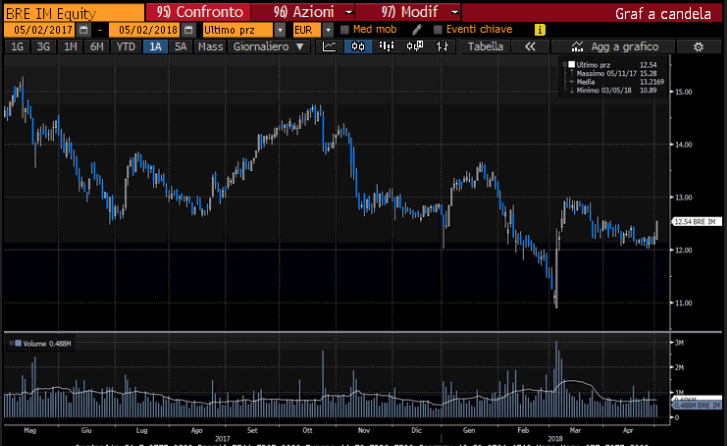
Task: Click Agg a grafico chart icon
Action: (x=577, y=46)
